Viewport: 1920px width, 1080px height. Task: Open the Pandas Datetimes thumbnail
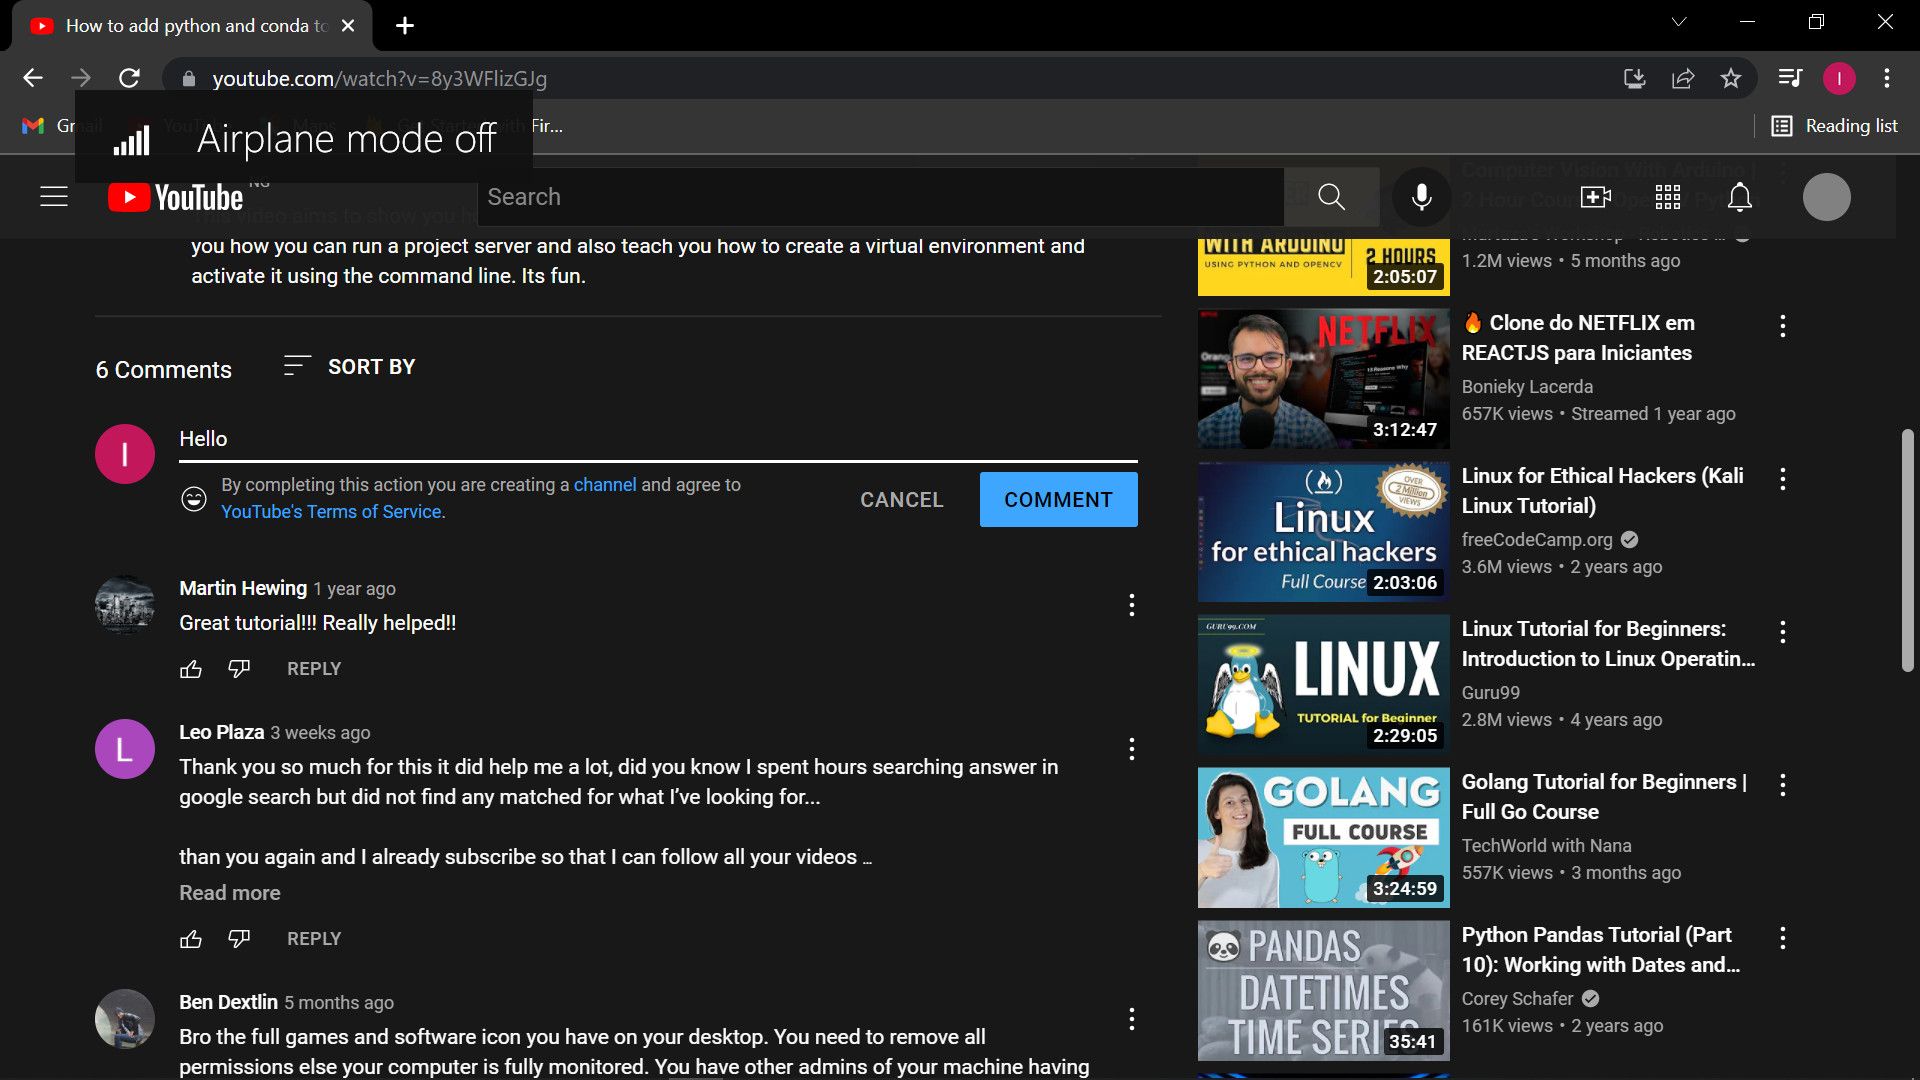pyautogui.click(x=1323, y=991)
